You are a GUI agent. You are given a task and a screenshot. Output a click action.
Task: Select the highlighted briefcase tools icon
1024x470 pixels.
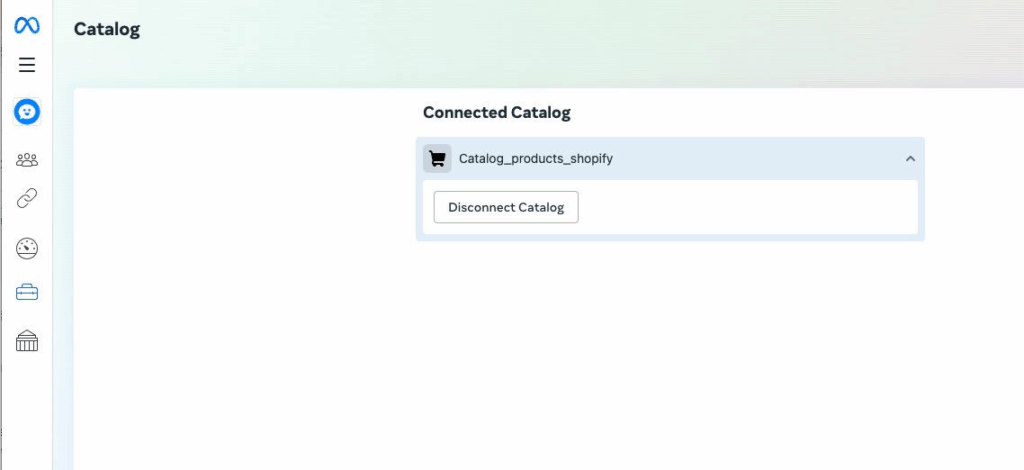pos(27,292)
